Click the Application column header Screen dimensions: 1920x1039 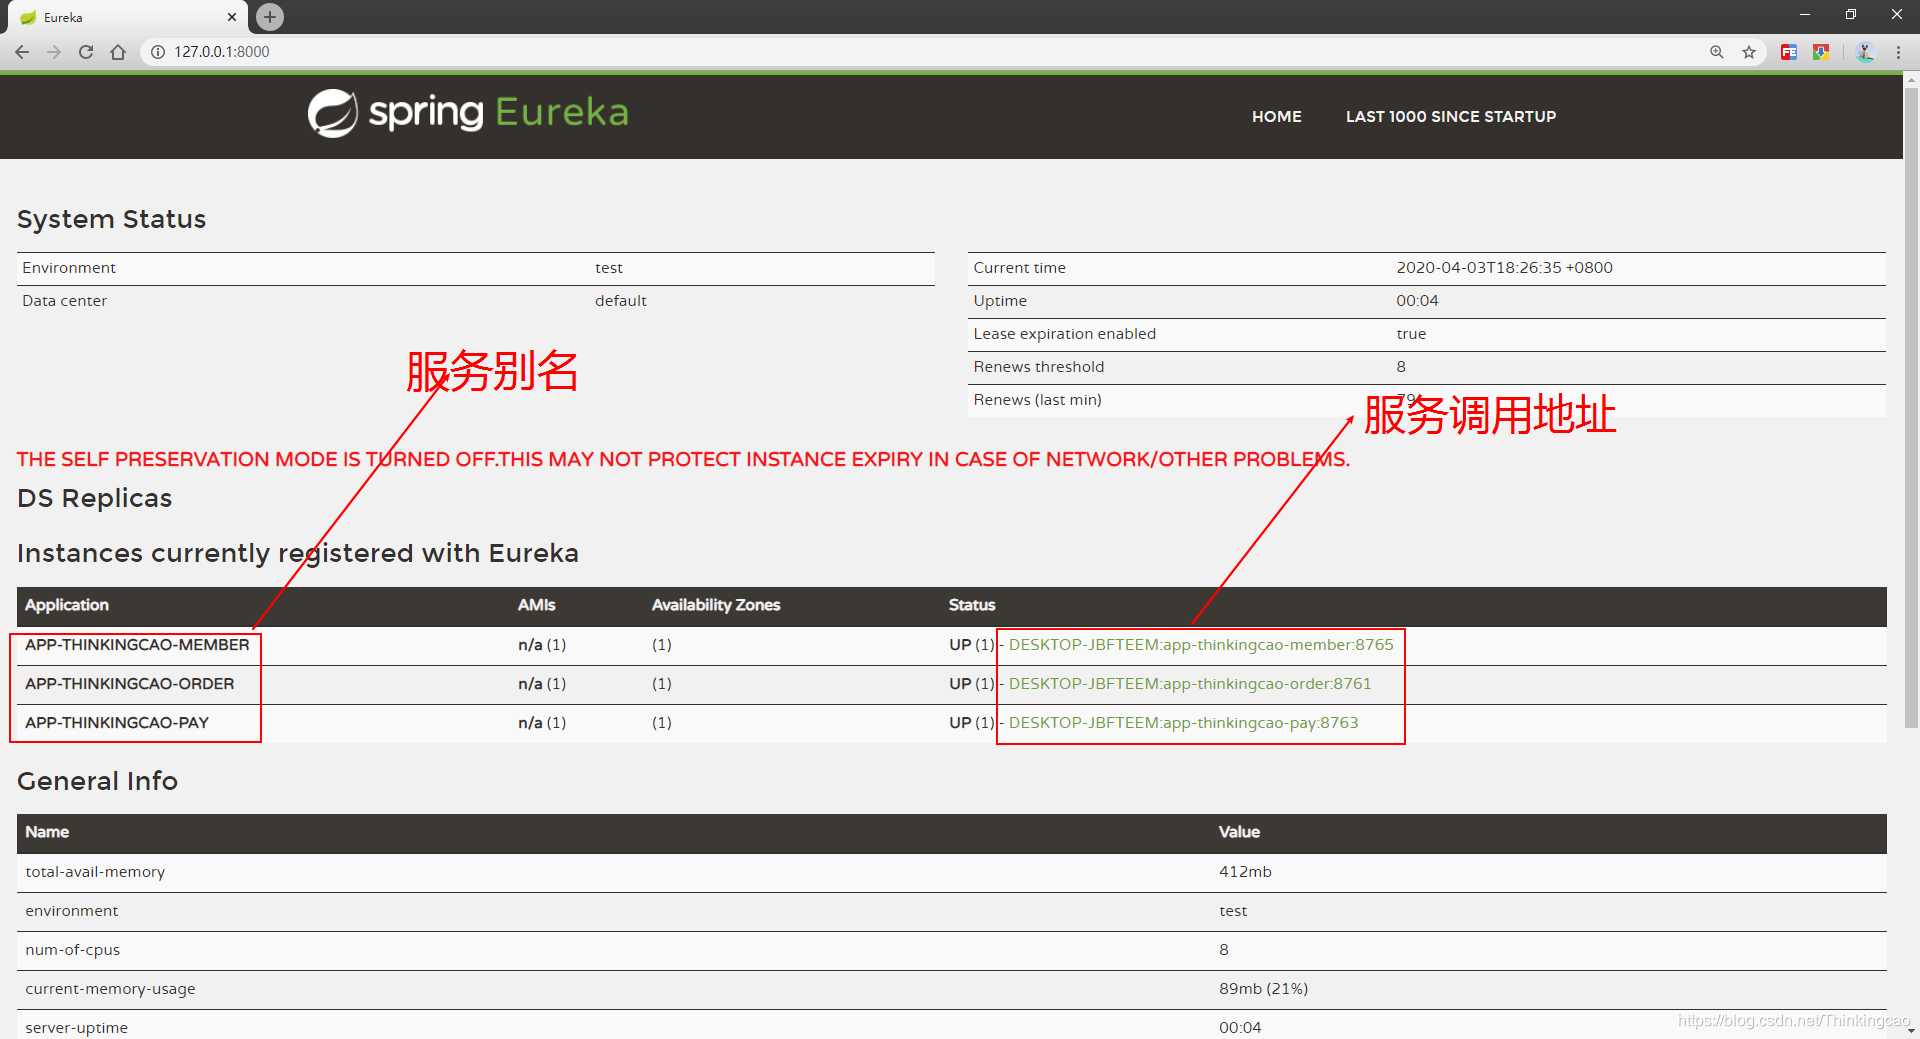coord(67,605)
